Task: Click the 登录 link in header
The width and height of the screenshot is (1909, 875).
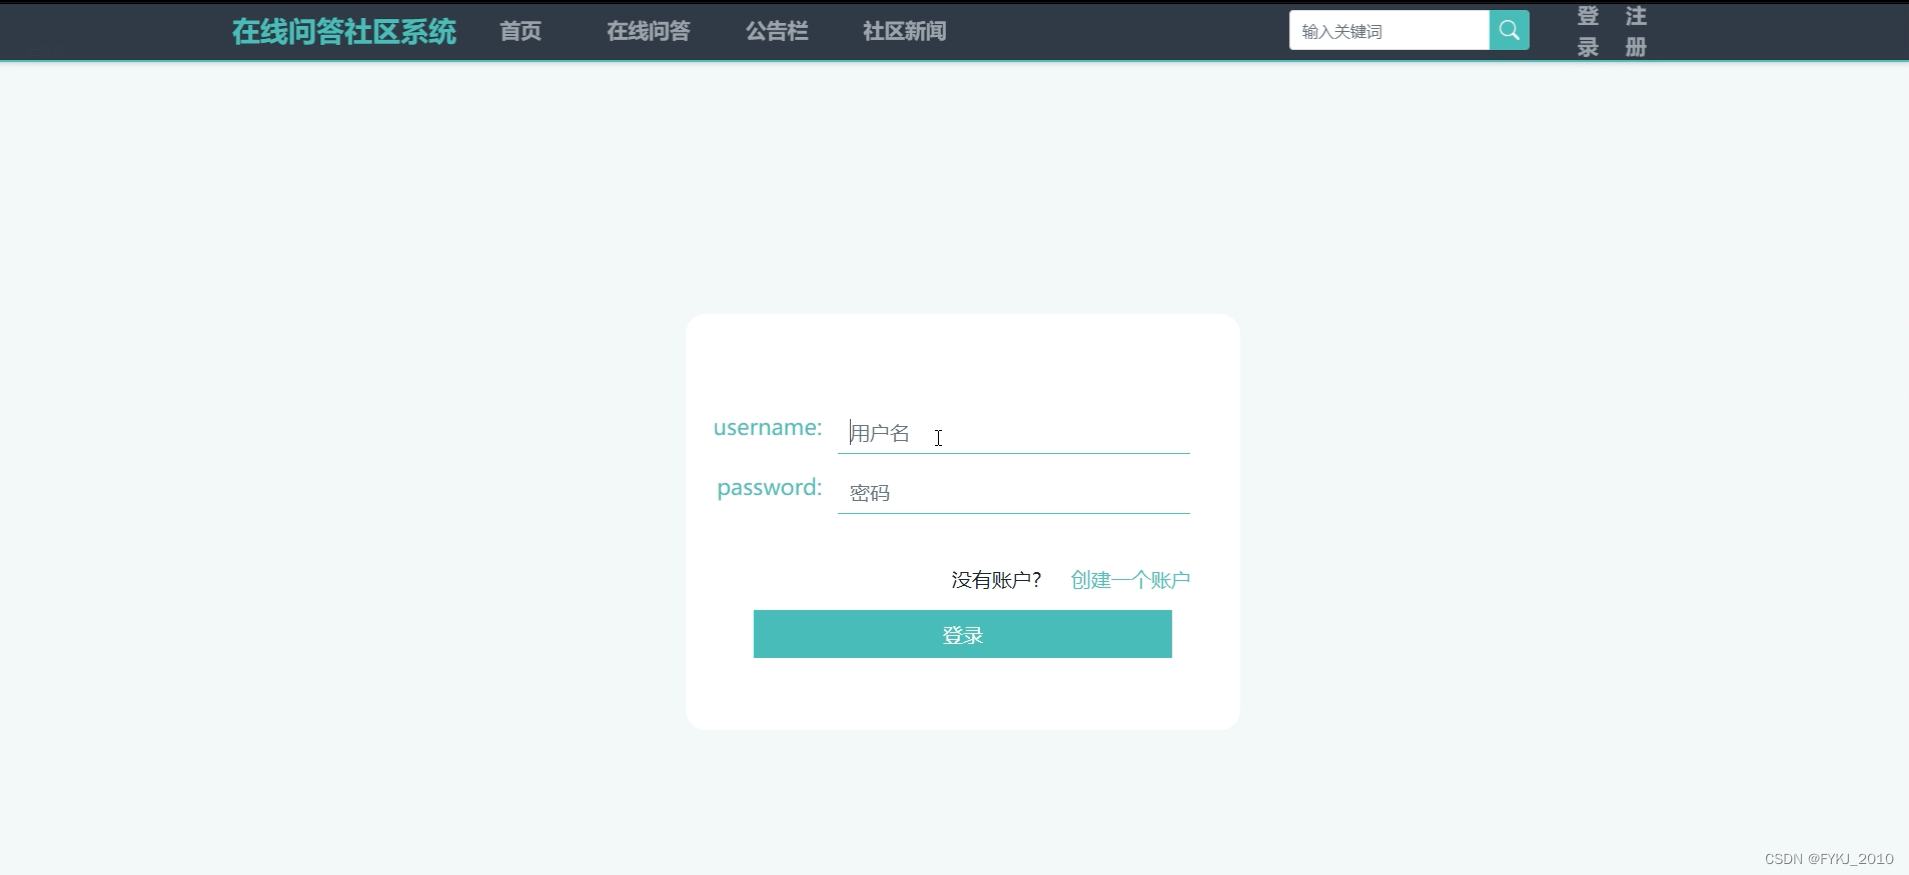Action: (x=1588, y=31)
